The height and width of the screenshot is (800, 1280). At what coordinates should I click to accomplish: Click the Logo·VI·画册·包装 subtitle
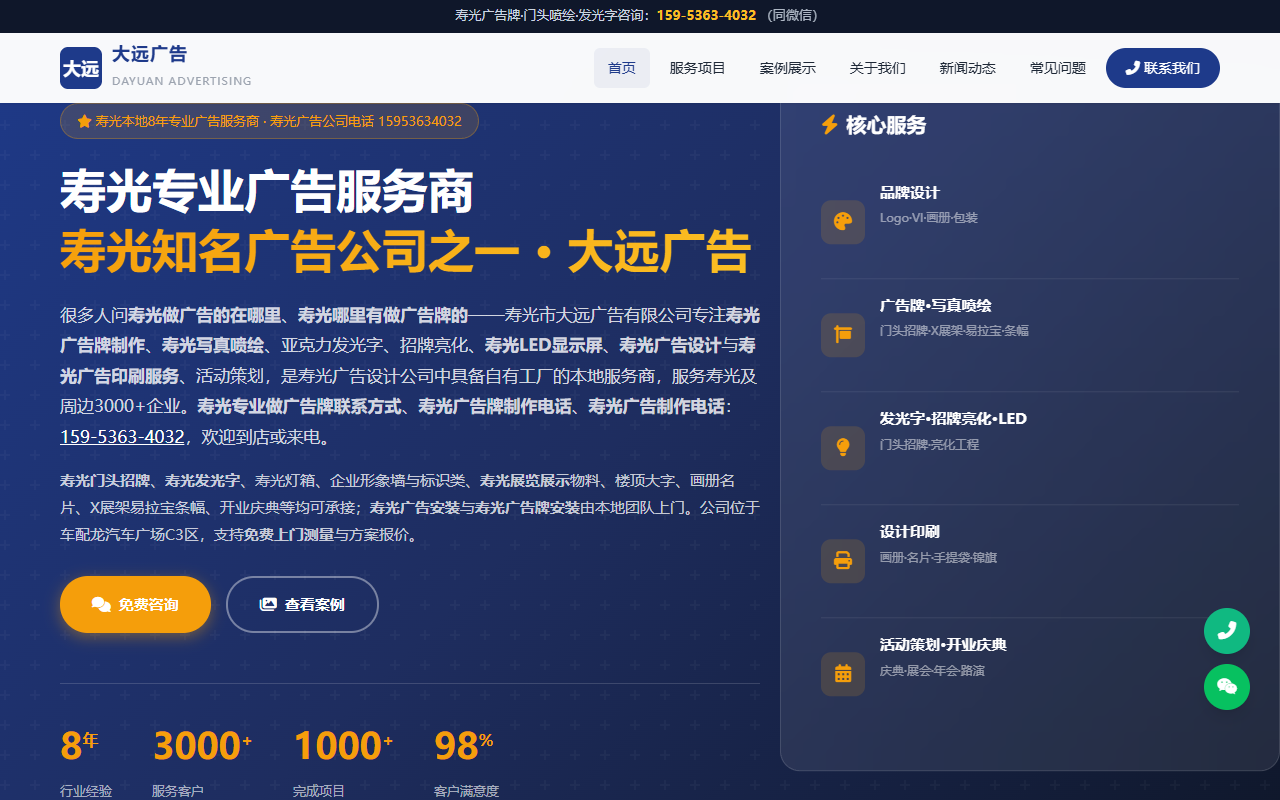tap(929, 218)
